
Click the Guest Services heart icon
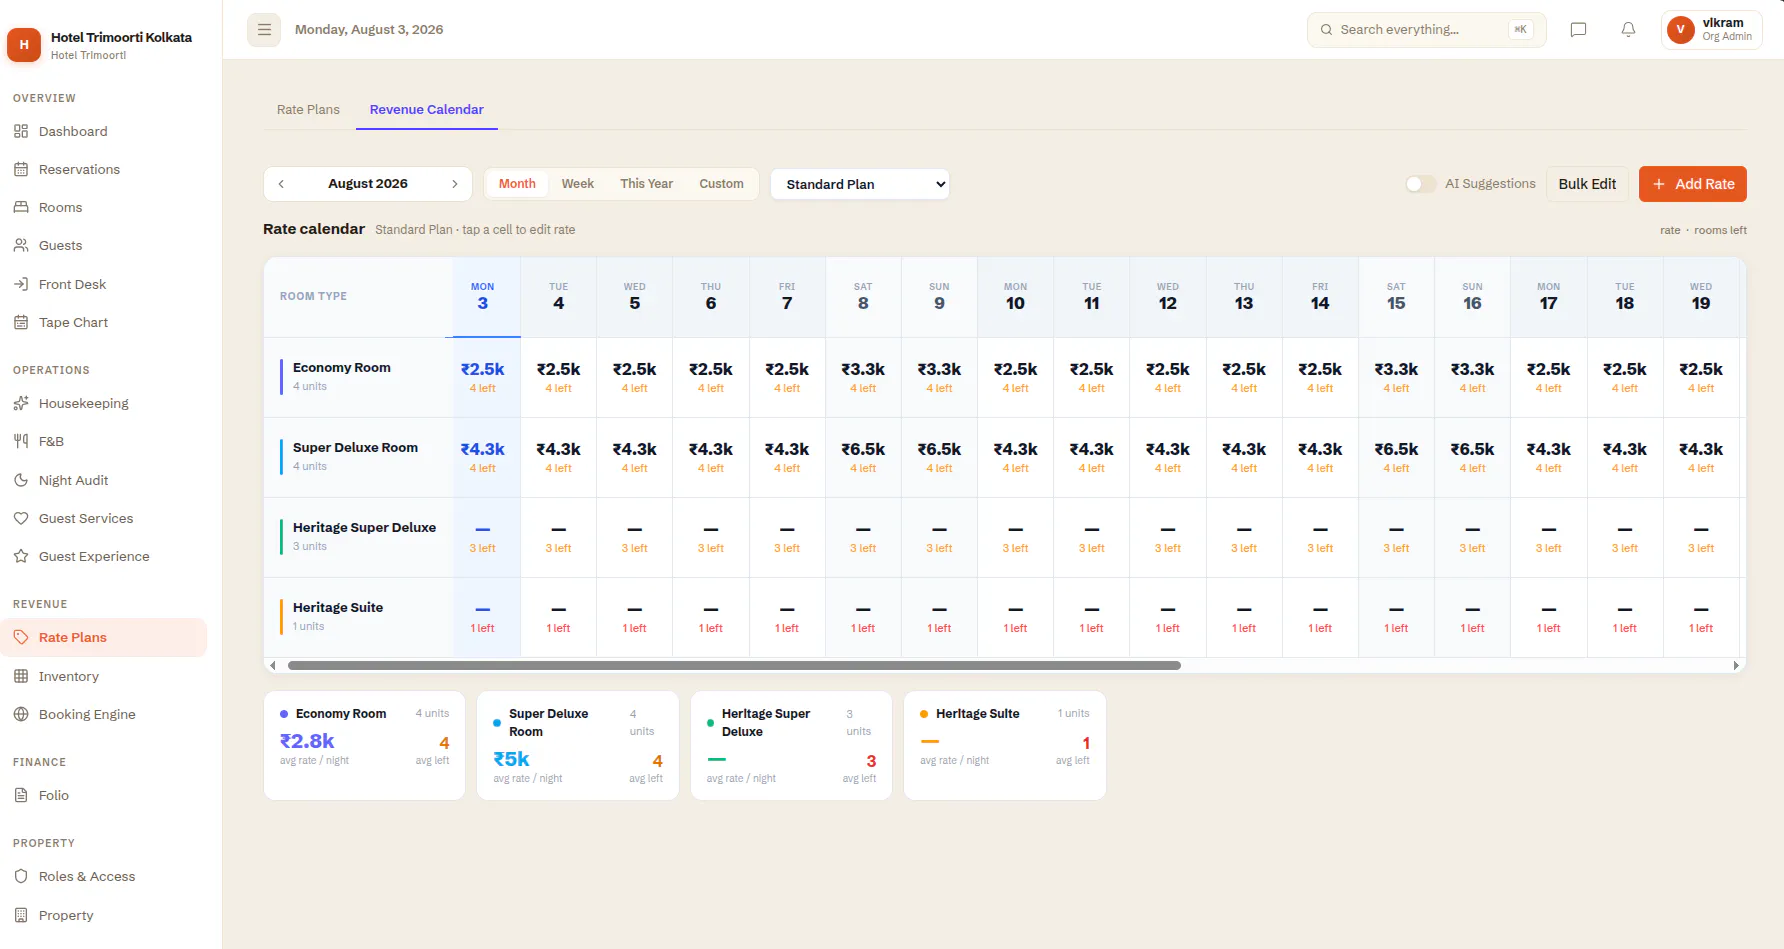pos(21,518)
